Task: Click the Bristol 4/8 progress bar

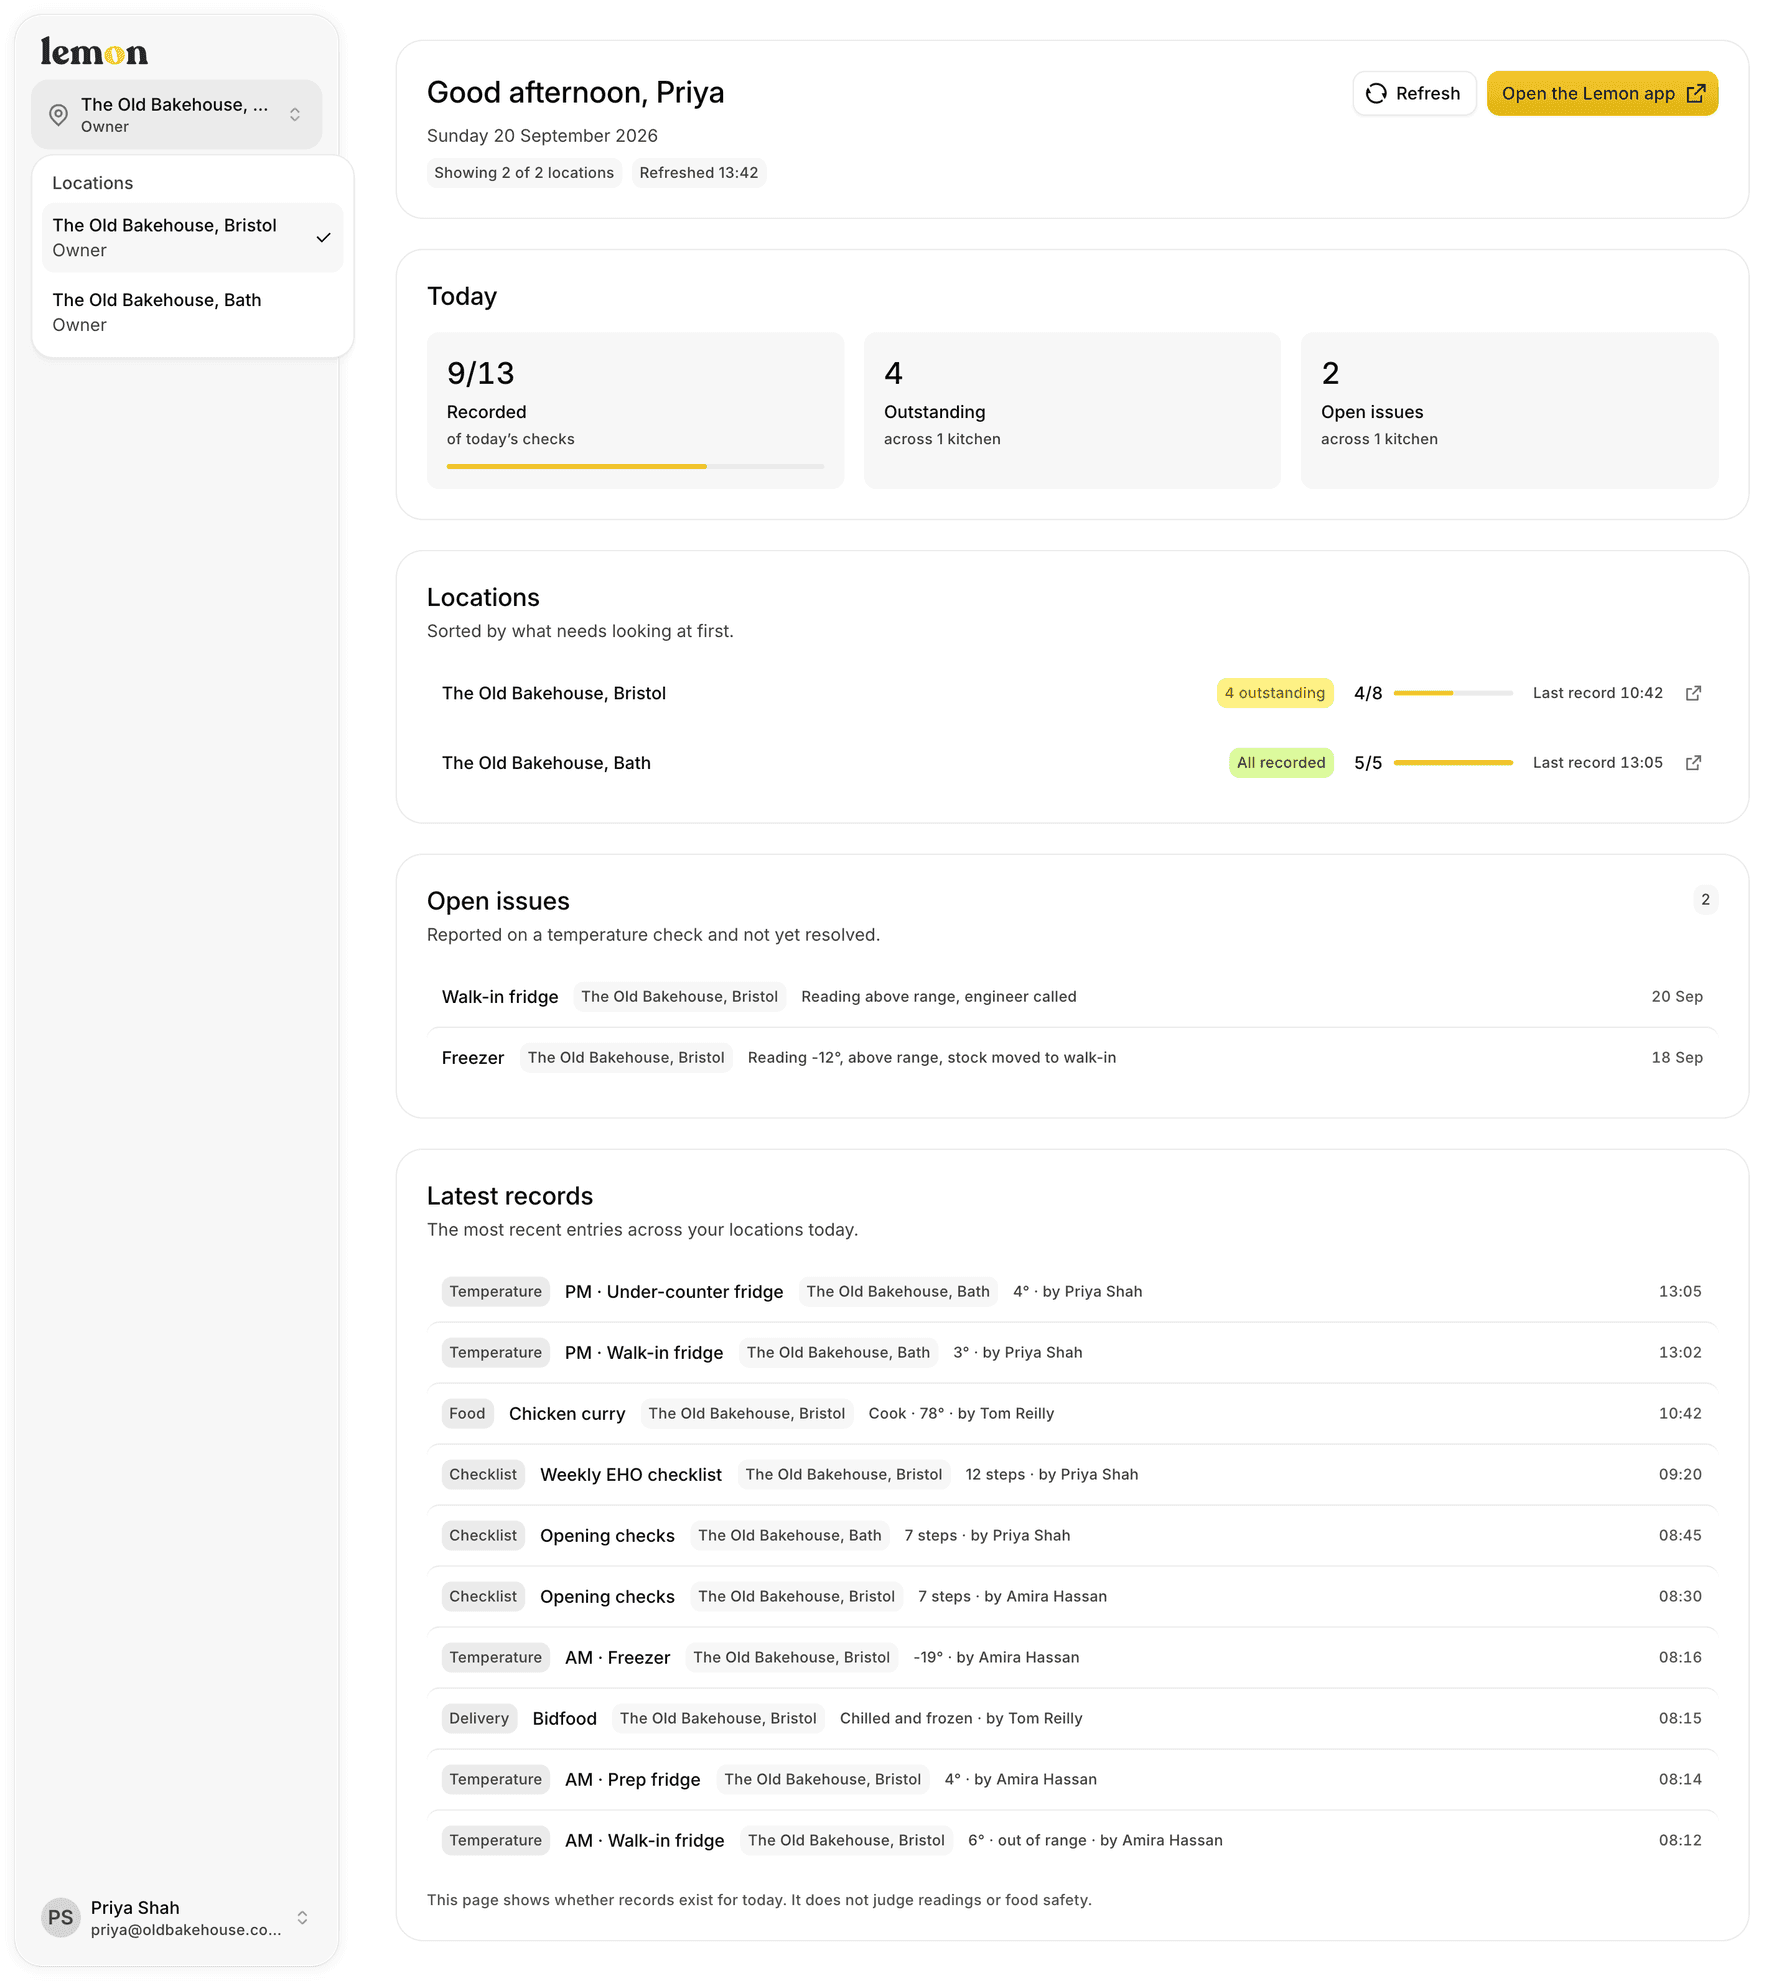Action: pos(1453,693)
